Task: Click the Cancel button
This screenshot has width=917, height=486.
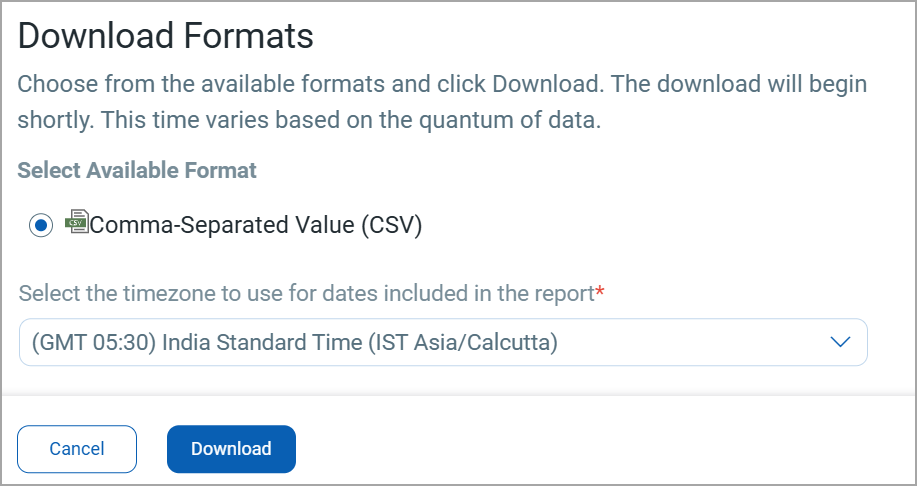Action: 77,449
